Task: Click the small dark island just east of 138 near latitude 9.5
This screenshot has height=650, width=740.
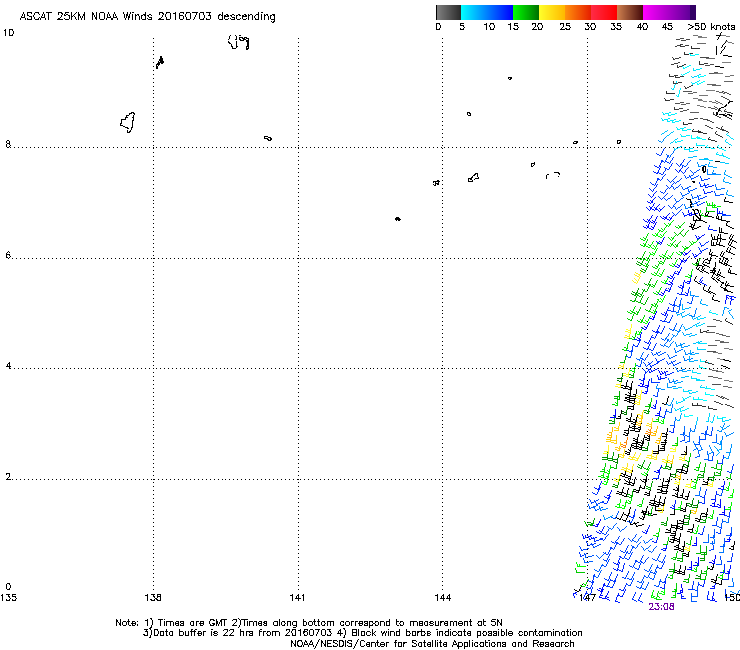Action: (x=160, y=62)
